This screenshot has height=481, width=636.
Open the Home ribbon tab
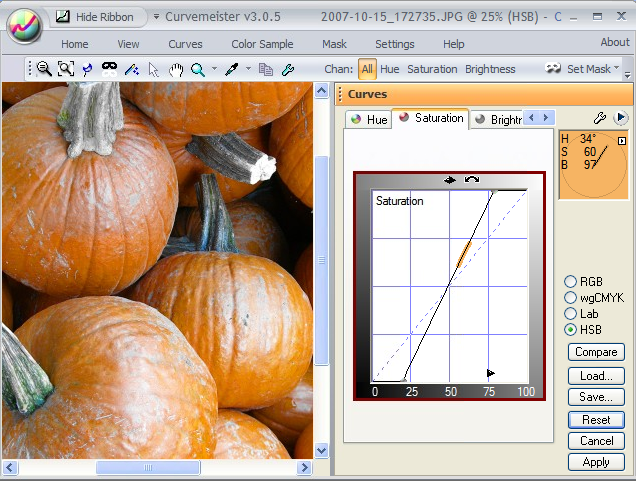[x=75, y=44]
